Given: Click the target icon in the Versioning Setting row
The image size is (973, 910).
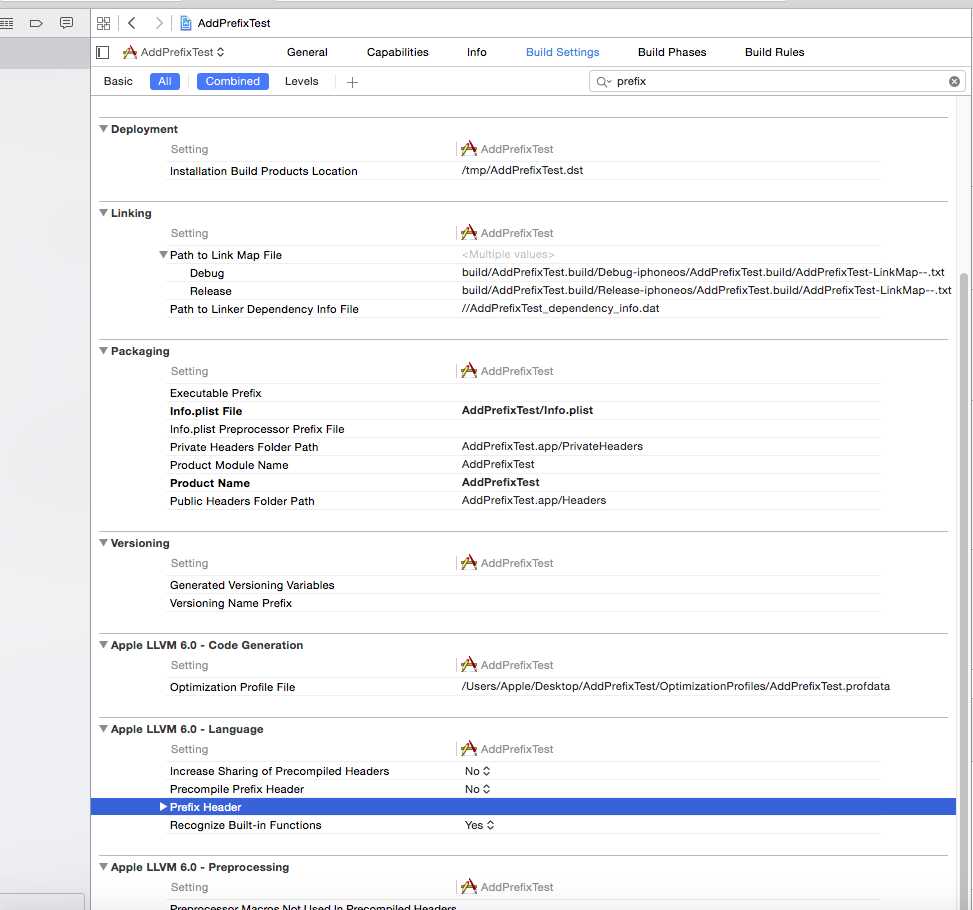Looking at the screenshot, I should (469, 562).
